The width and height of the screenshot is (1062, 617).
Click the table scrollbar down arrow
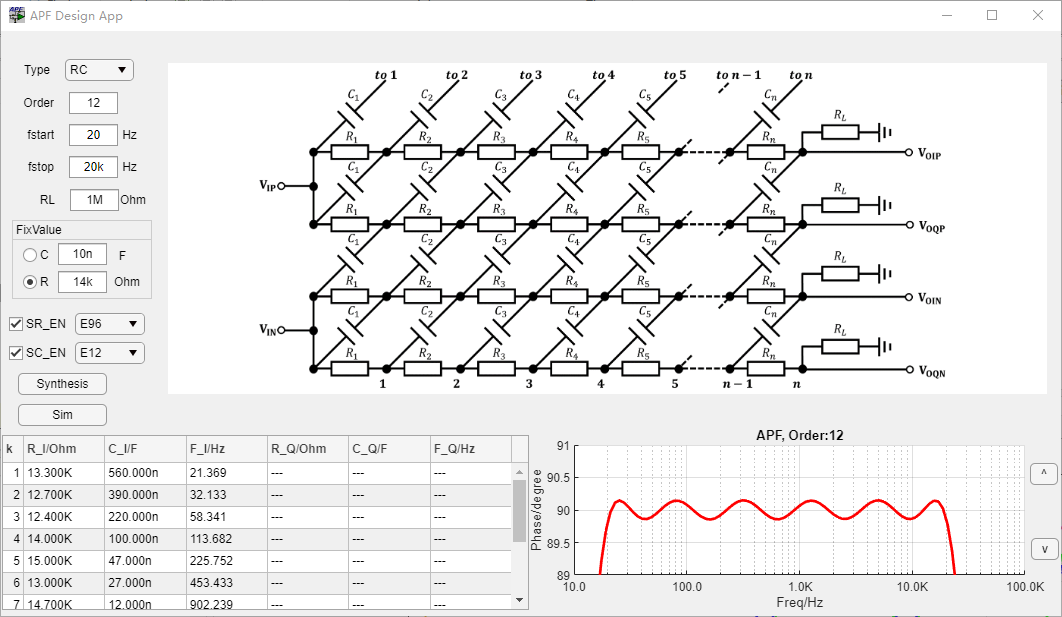click(x=519, y=600)
